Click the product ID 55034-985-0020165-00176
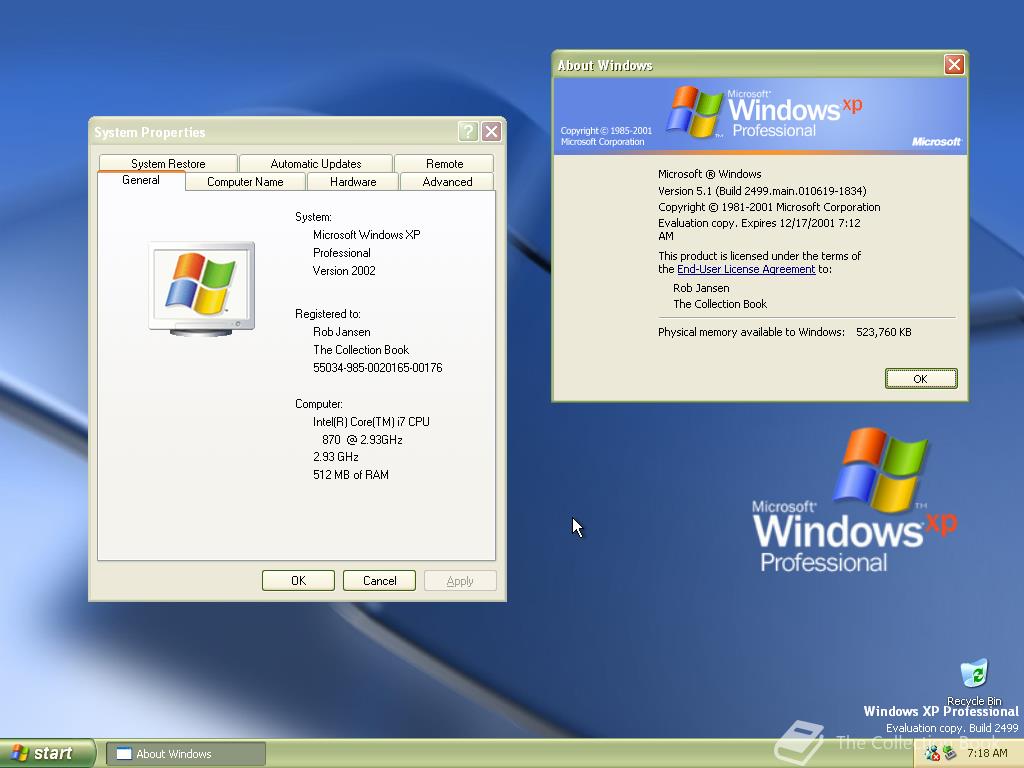This screenshot has width=1024, height=768. pos(377,368)
